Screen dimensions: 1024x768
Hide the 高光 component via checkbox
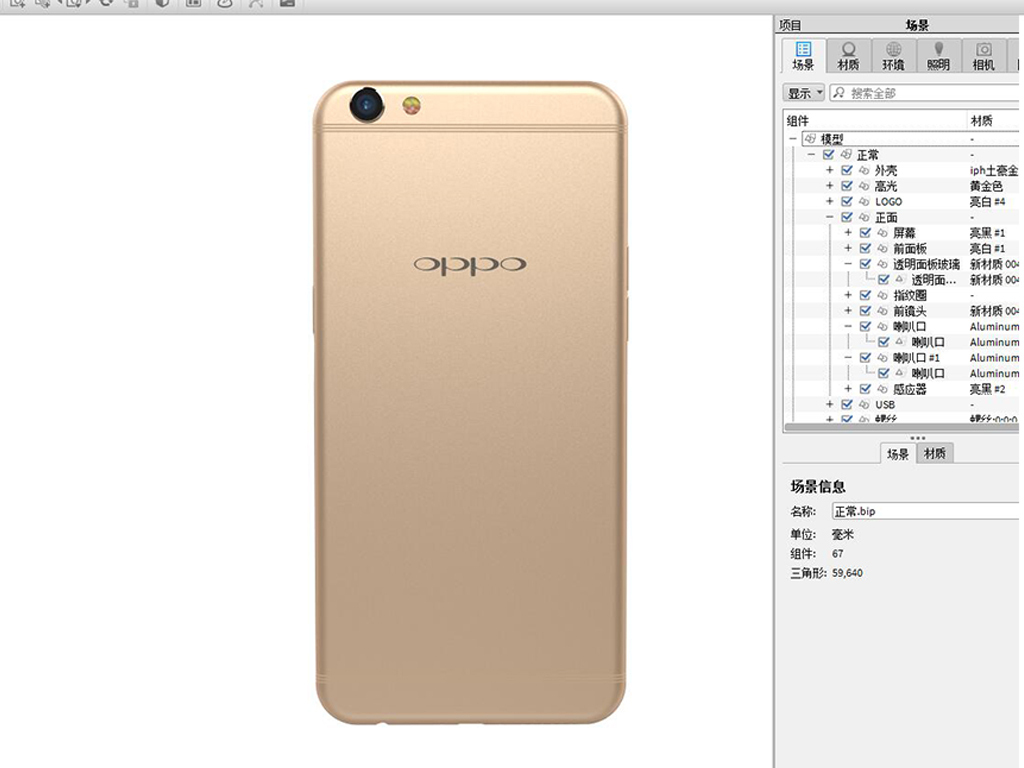tap(847, 185)
